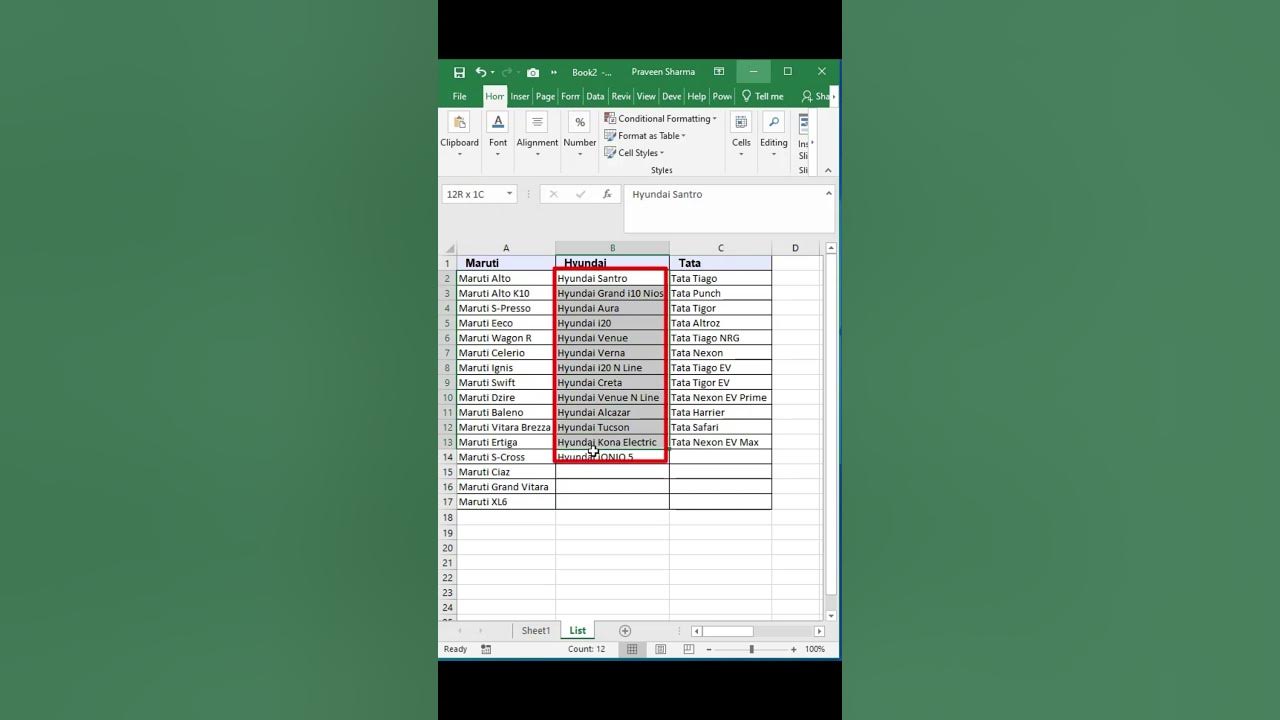Switch to Page Layout view icon
Screen dimensions: 1280x720
tap(660, 649)
